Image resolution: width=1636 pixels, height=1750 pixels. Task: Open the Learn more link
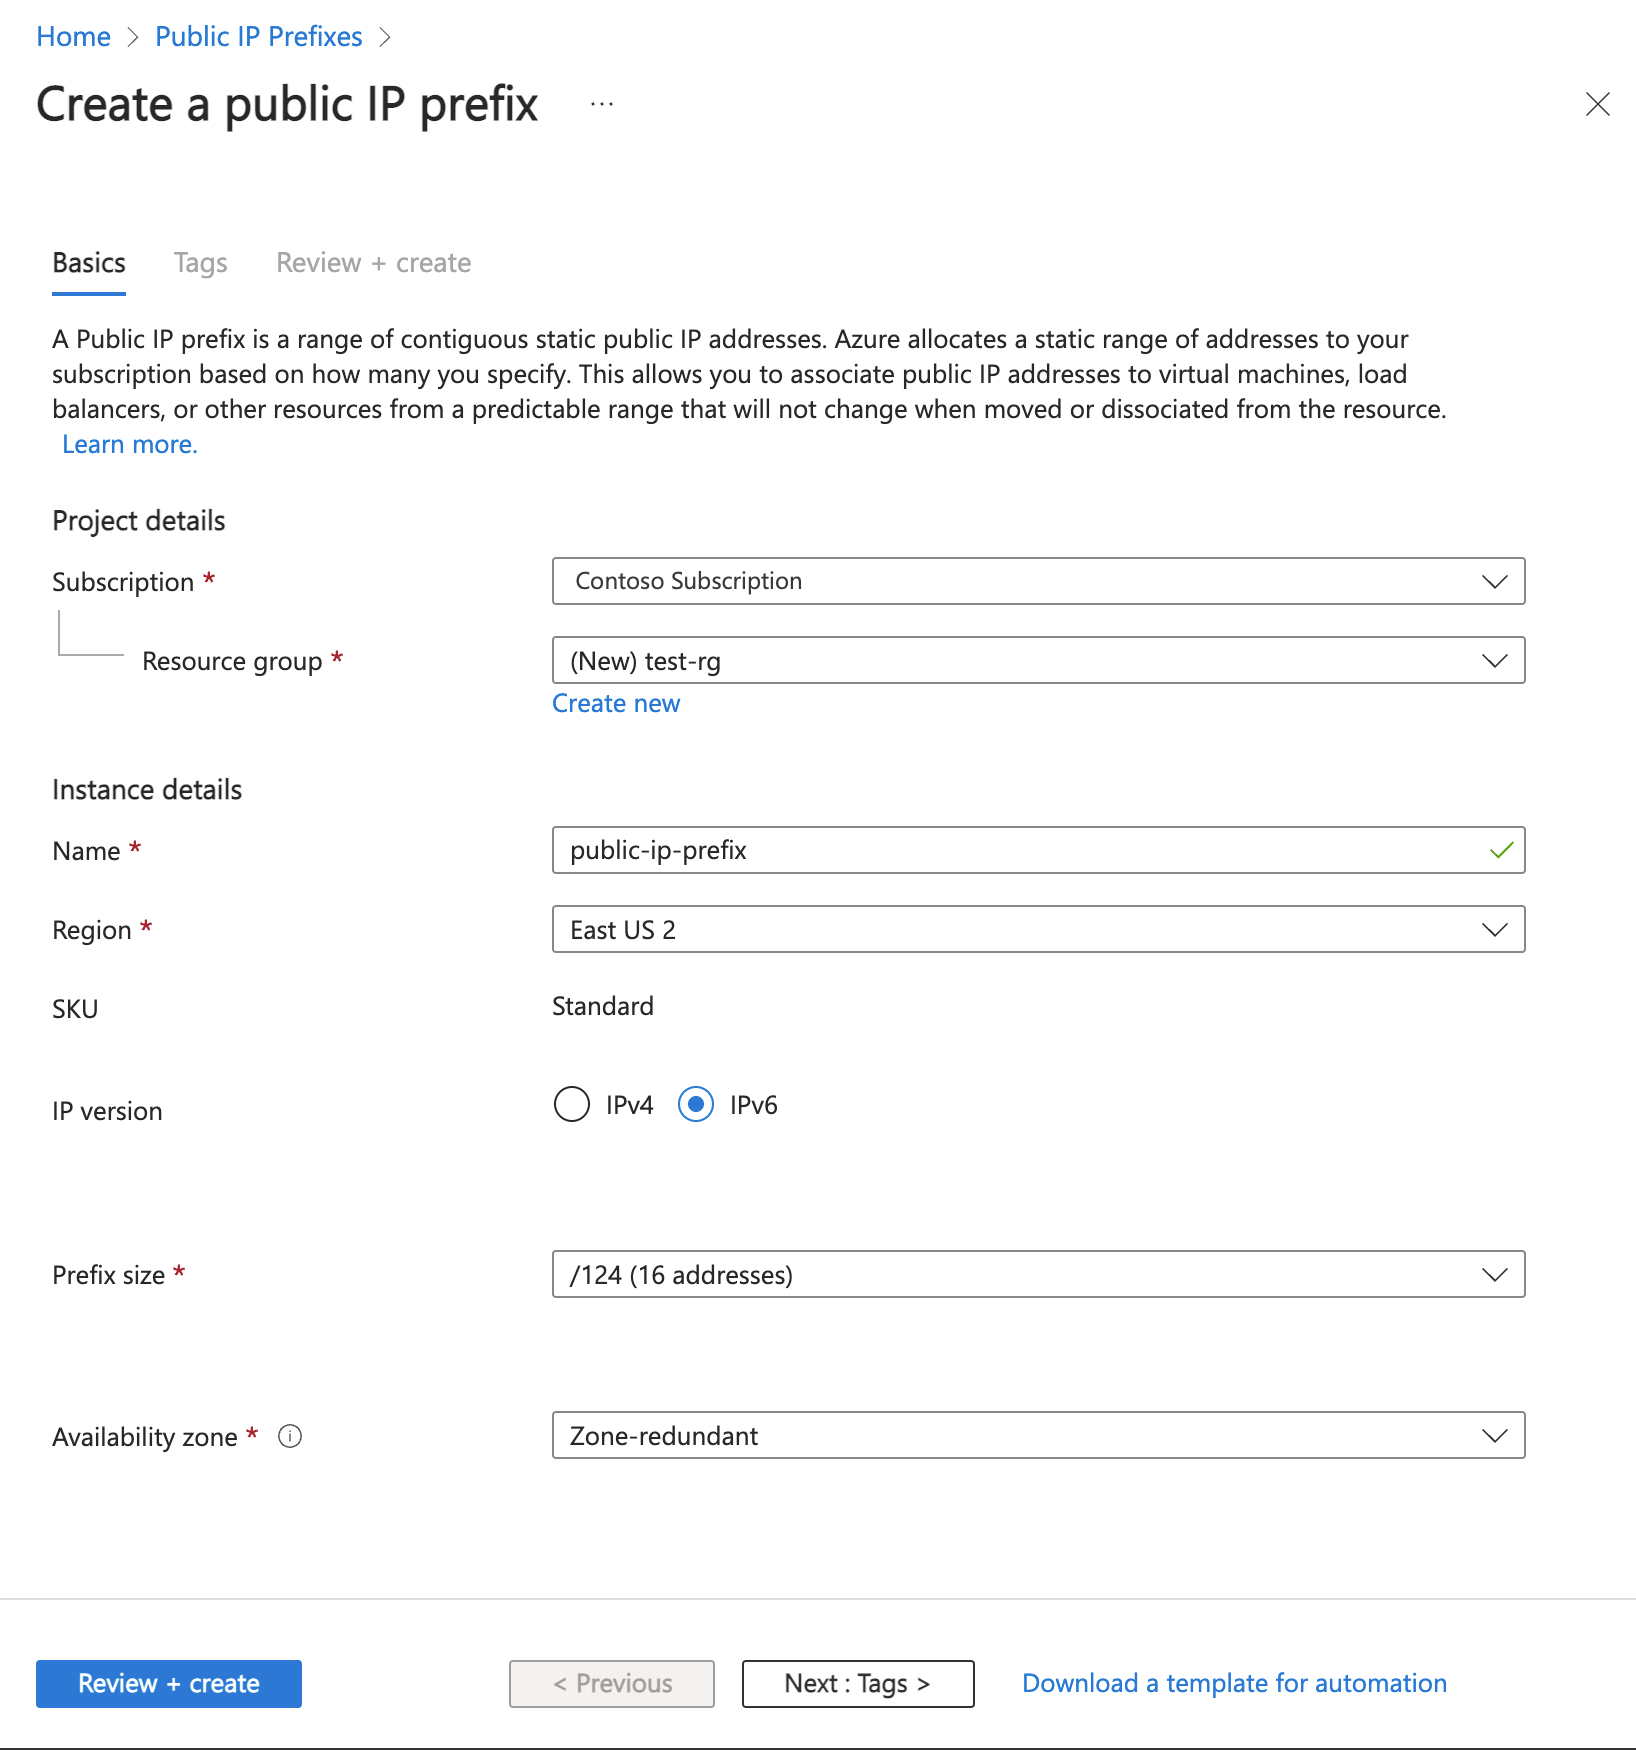click(x=128, y=443)
